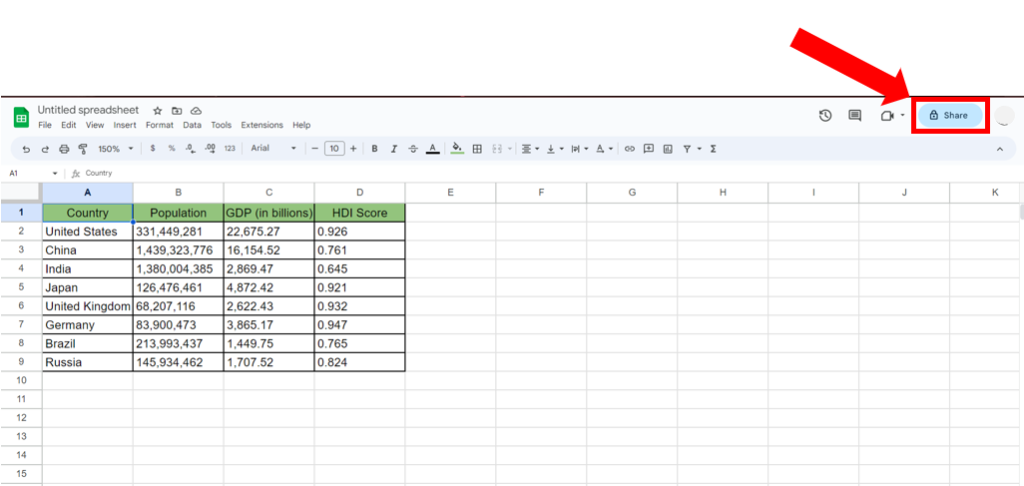
Task: Star the Untitled spreadsheet
Action: (158, 110)
